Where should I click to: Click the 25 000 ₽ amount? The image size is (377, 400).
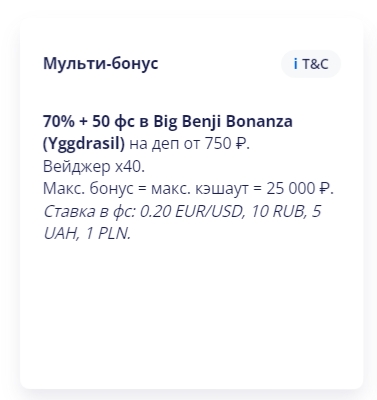(300, 189)
